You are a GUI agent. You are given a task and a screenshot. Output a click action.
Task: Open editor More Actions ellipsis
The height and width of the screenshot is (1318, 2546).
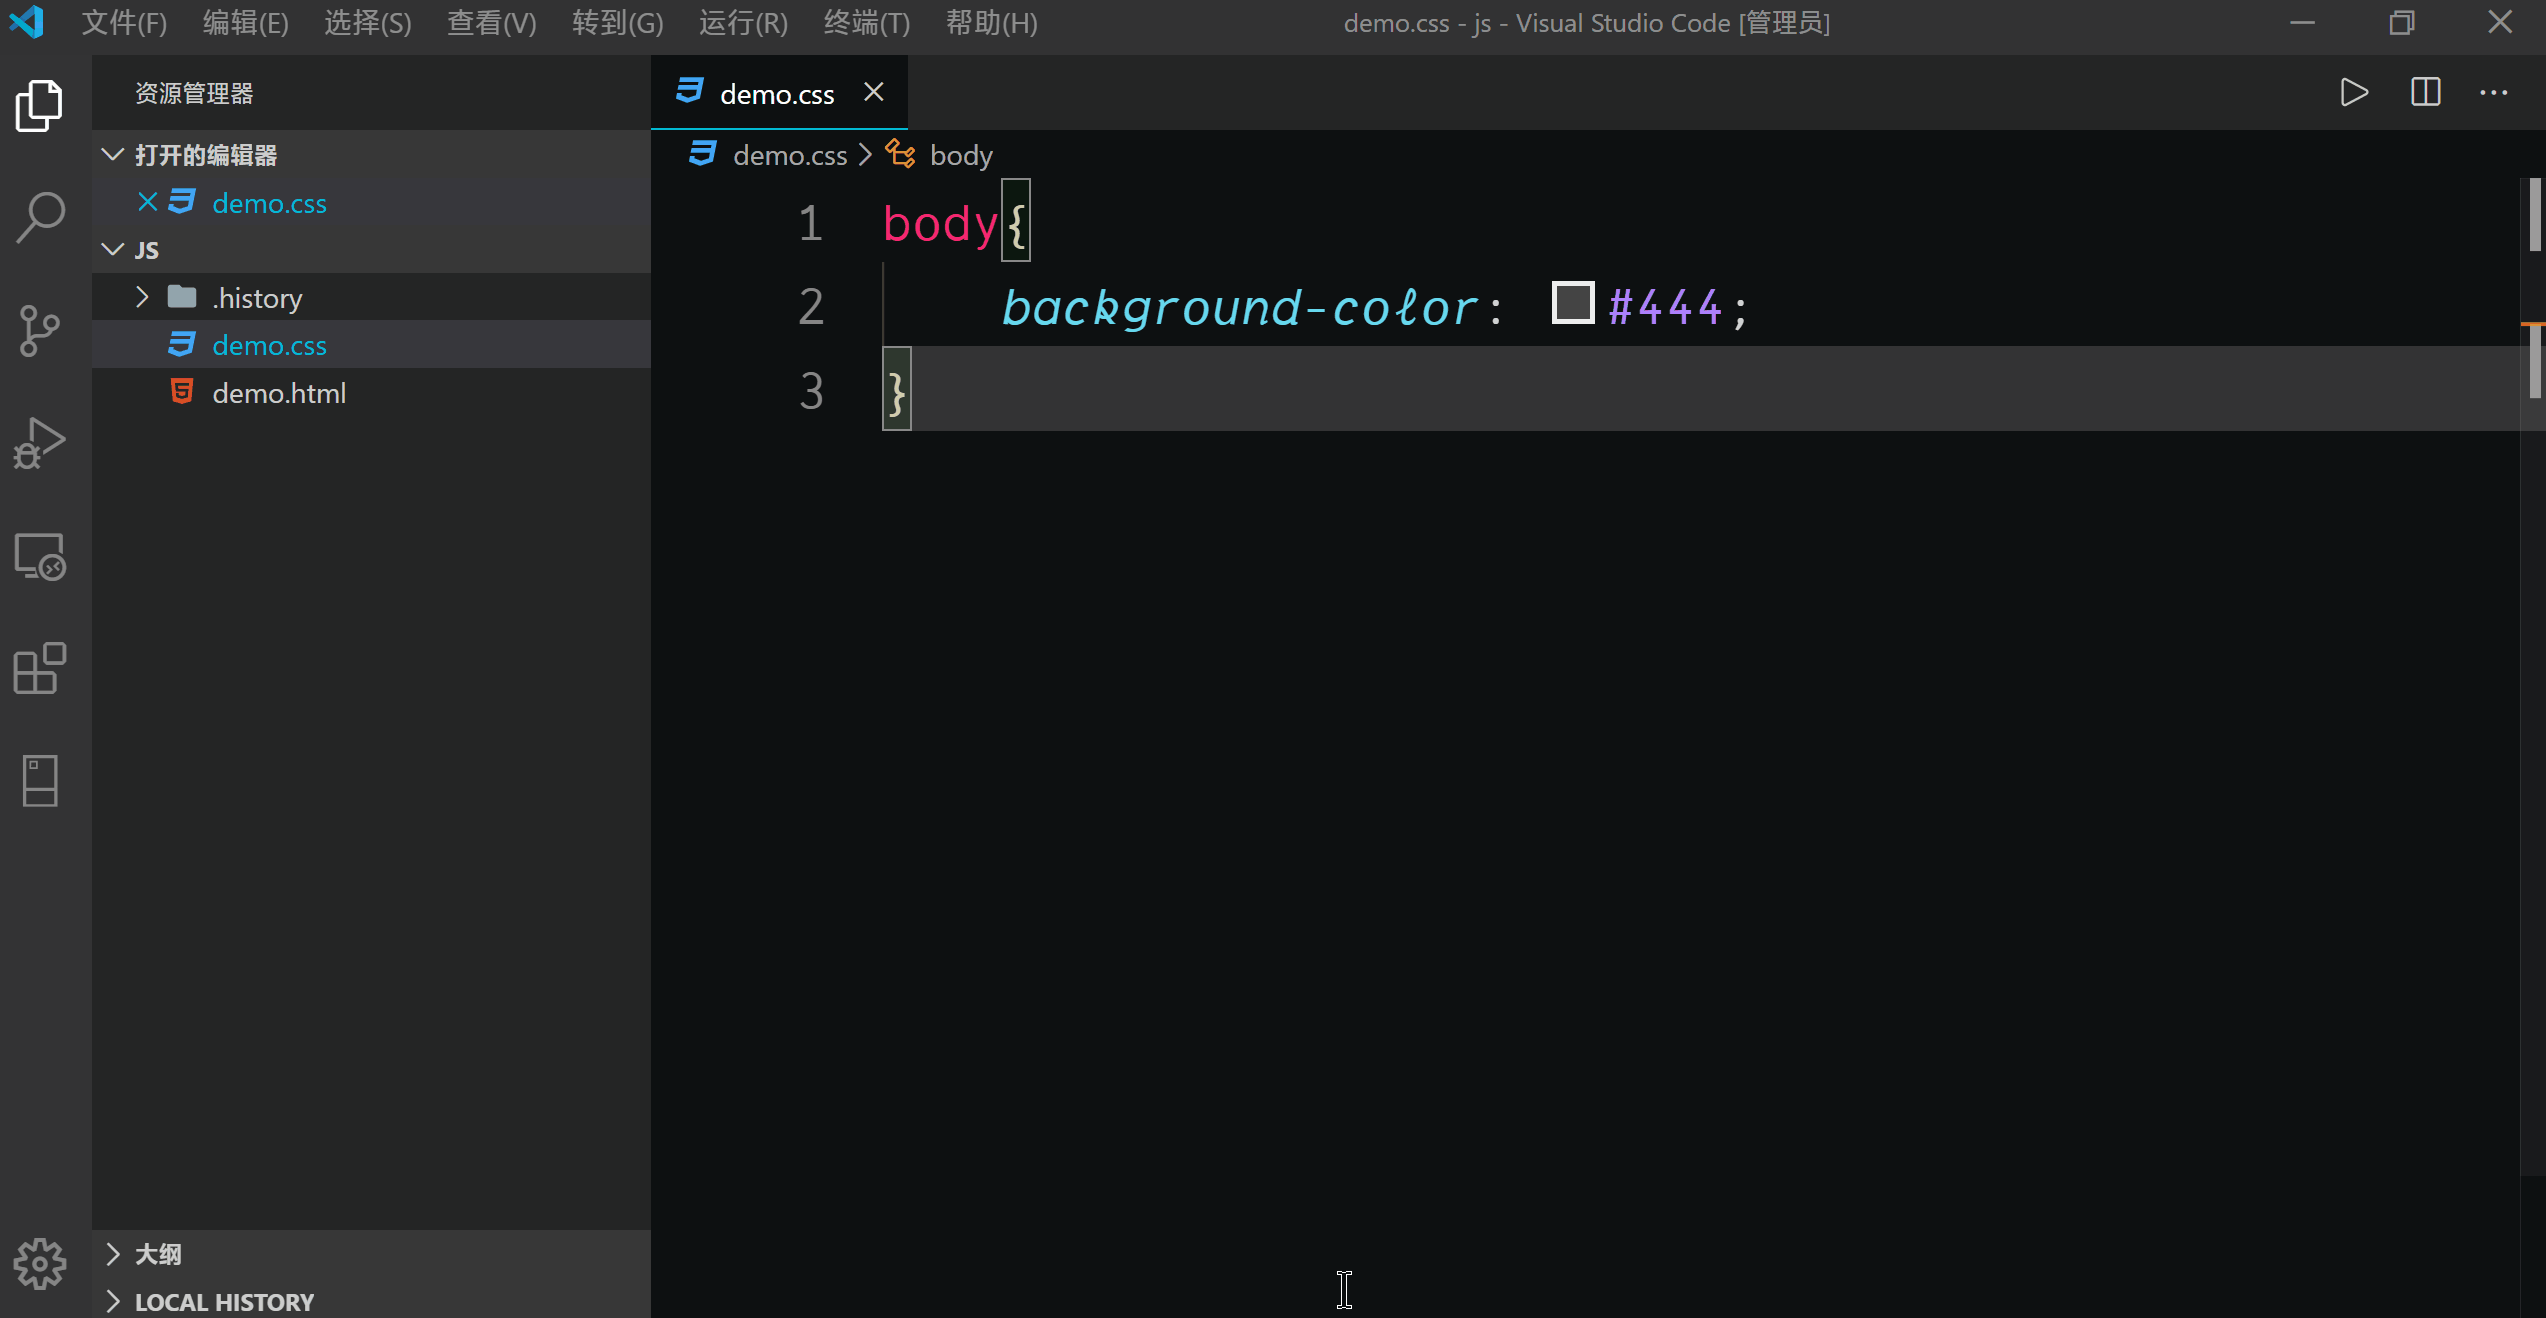(x=2493, y=93)
